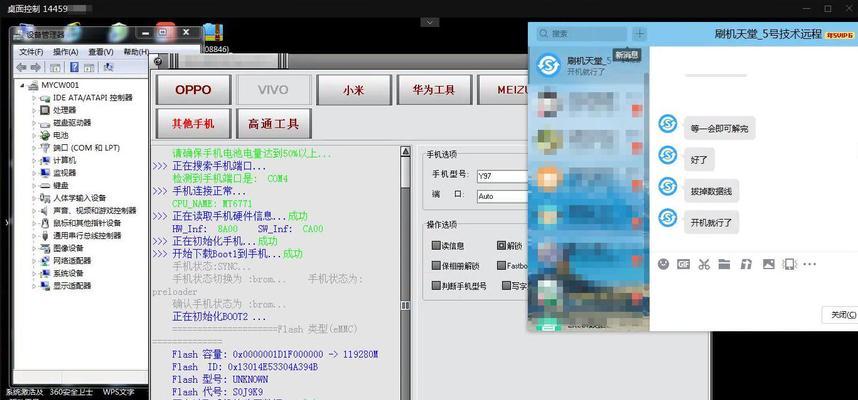Click the 关闭(C) button in chat

tap(840, 315)
